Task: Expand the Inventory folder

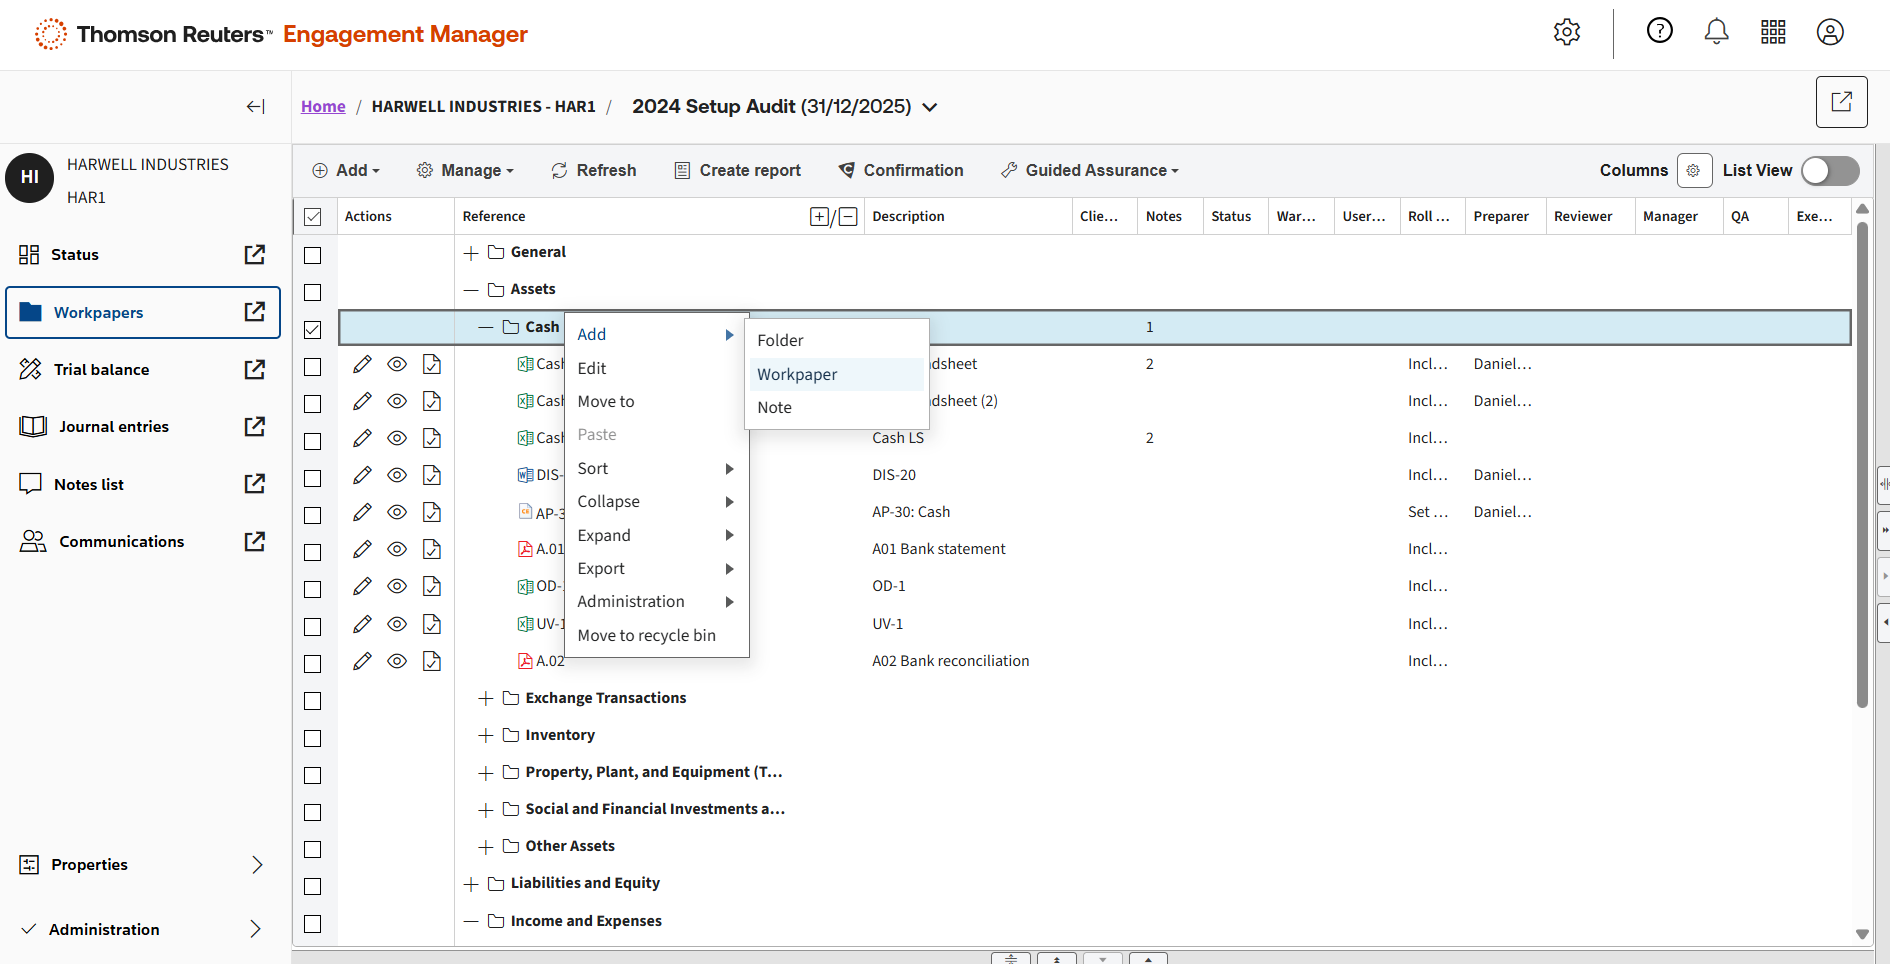Action: point(486,736)
